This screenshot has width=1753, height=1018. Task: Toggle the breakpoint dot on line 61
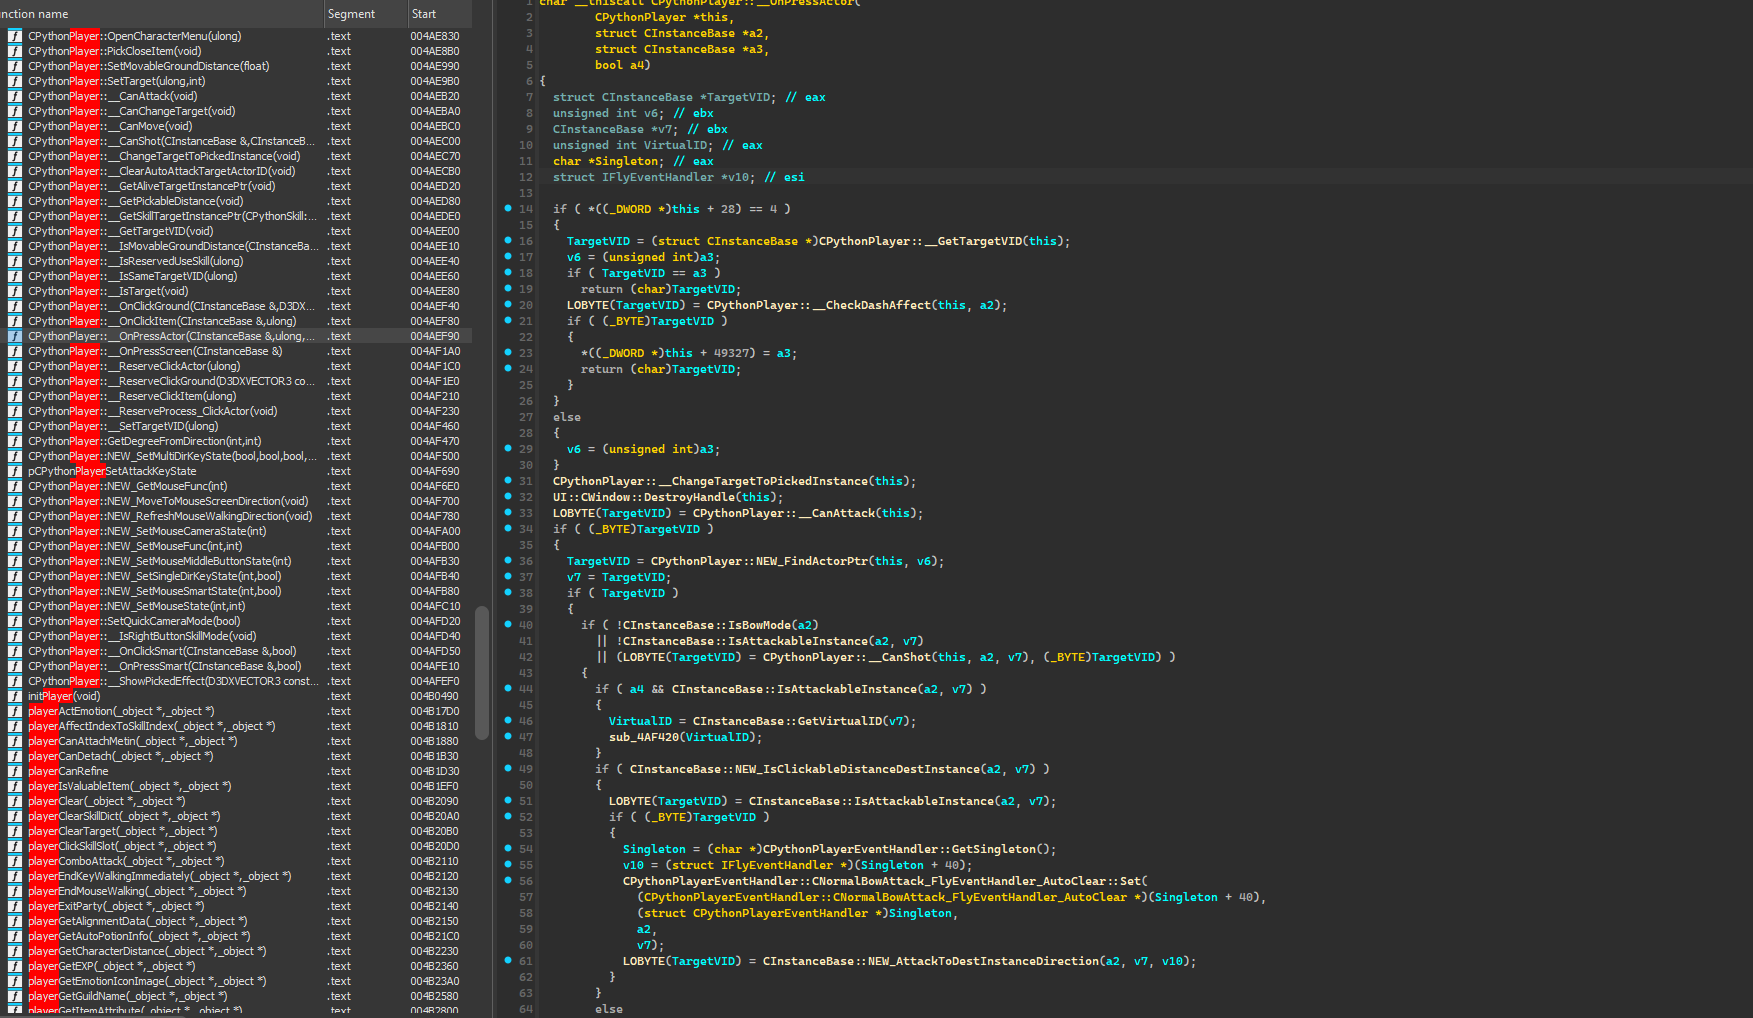coord(508,960)
